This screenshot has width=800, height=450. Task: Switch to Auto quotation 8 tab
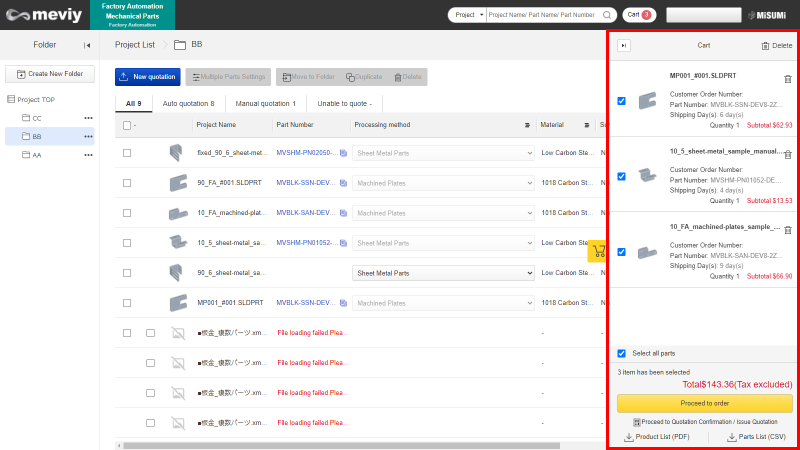[188, 104]
